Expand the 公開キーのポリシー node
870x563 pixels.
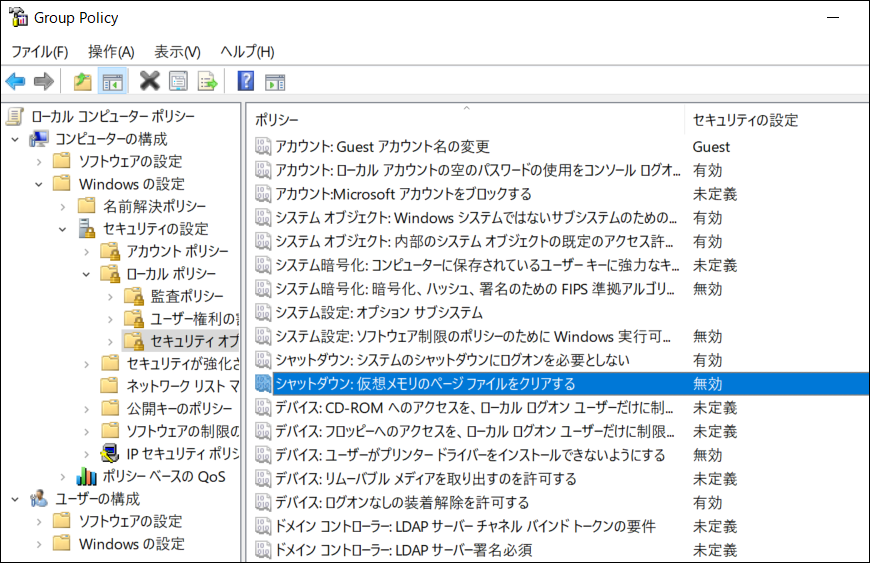(87, 409)
